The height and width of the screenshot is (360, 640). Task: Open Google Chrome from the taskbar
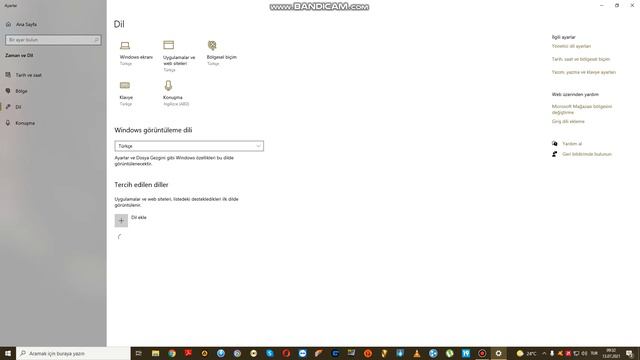(x=172, y=353)
